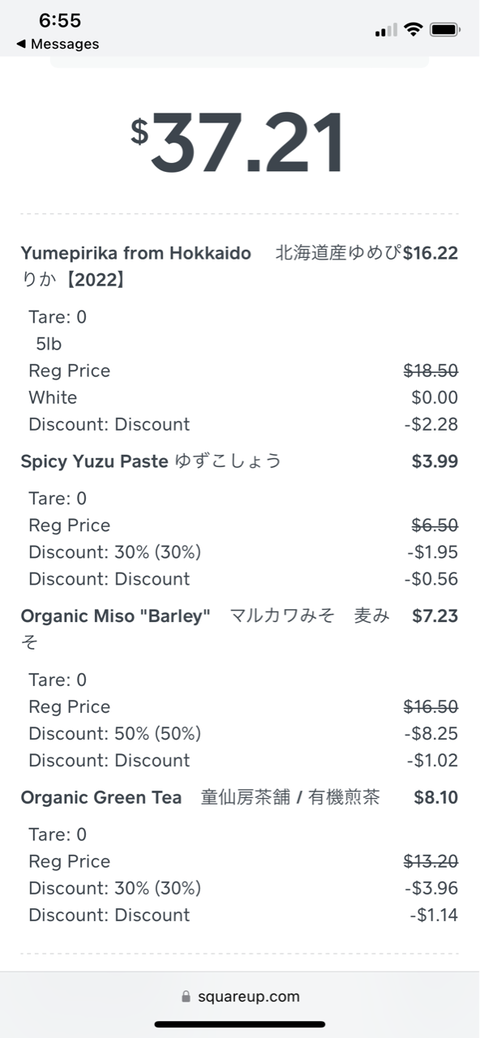Tap the padlock icon beside squareup.com
The image size is (480, 1038).
(x=186, y=996)
